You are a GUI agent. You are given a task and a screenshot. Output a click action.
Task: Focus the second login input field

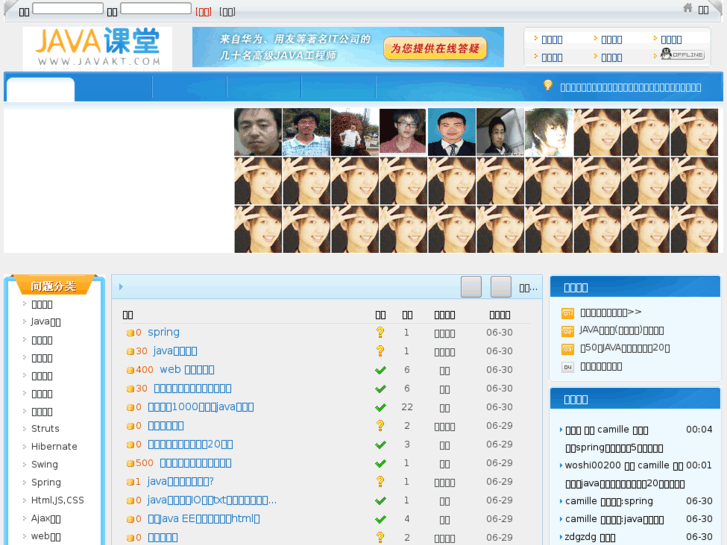tap(156, 8)
